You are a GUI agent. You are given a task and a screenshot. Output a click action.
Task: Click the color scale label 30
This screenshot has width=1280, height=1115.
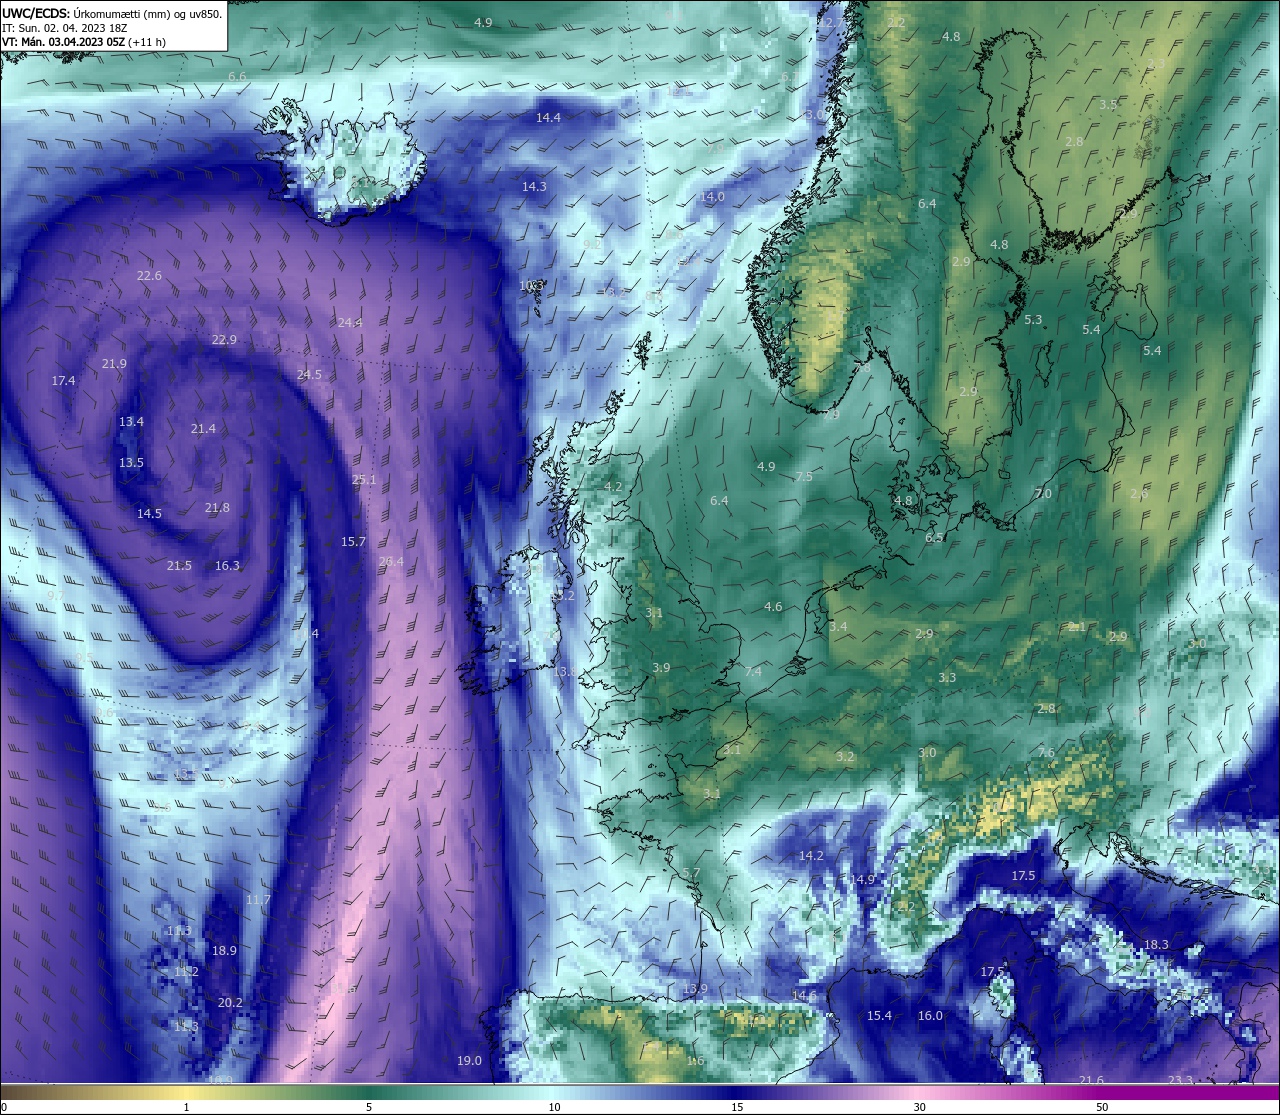tap(919, 1107)
